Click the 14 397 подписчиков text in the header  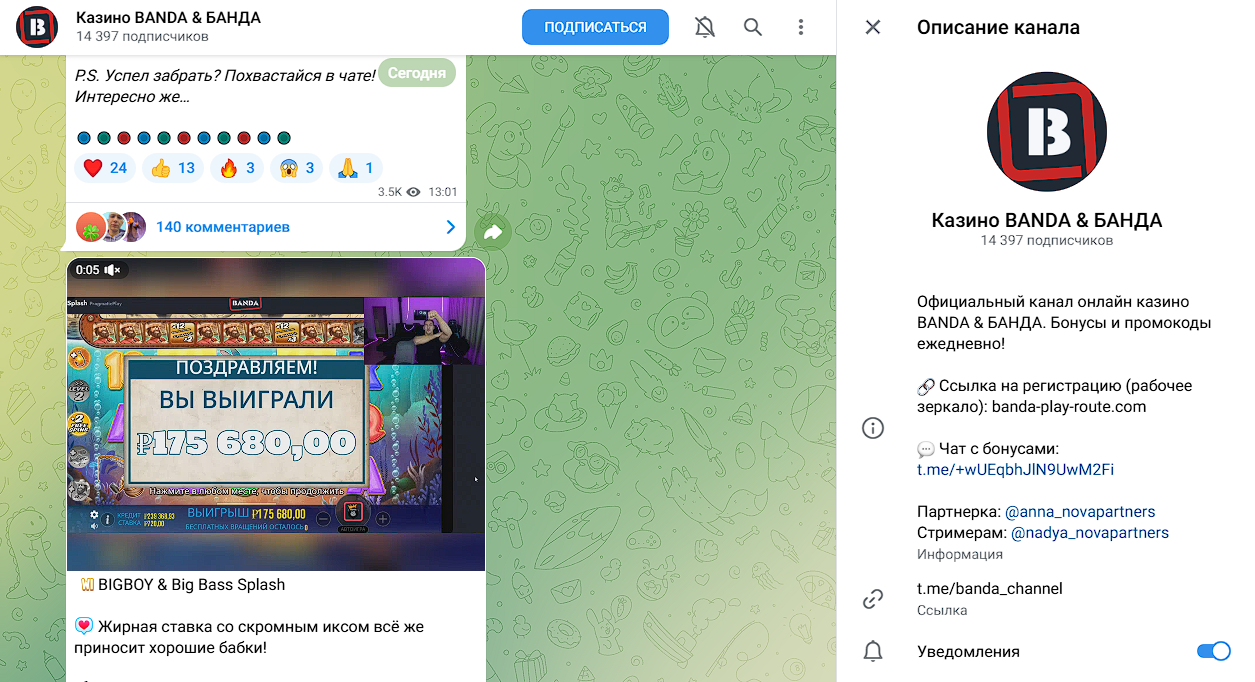point(142,37)
